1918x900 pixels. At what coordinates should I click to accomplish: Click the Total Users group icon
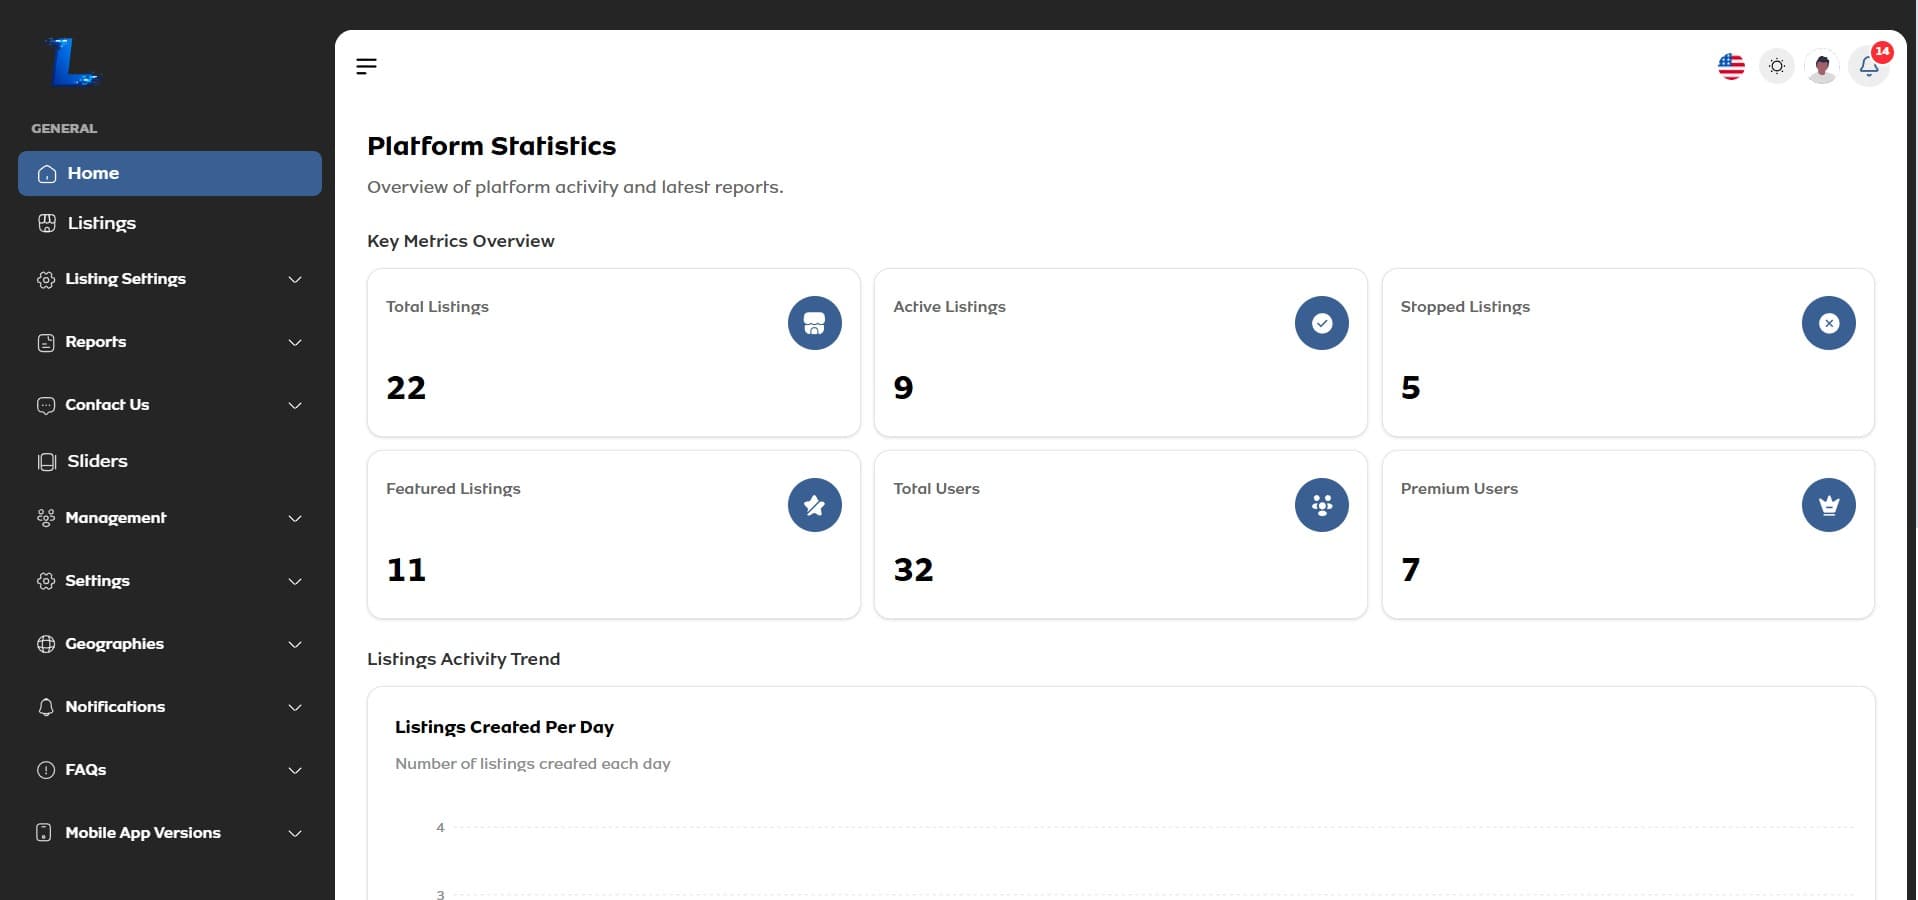tap(1322, 505)
